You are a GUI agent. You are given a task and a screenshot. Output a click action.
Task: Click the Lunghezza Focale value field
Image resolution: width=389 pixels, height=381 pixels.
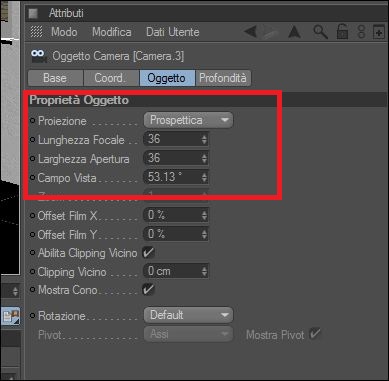pos(176,139)
